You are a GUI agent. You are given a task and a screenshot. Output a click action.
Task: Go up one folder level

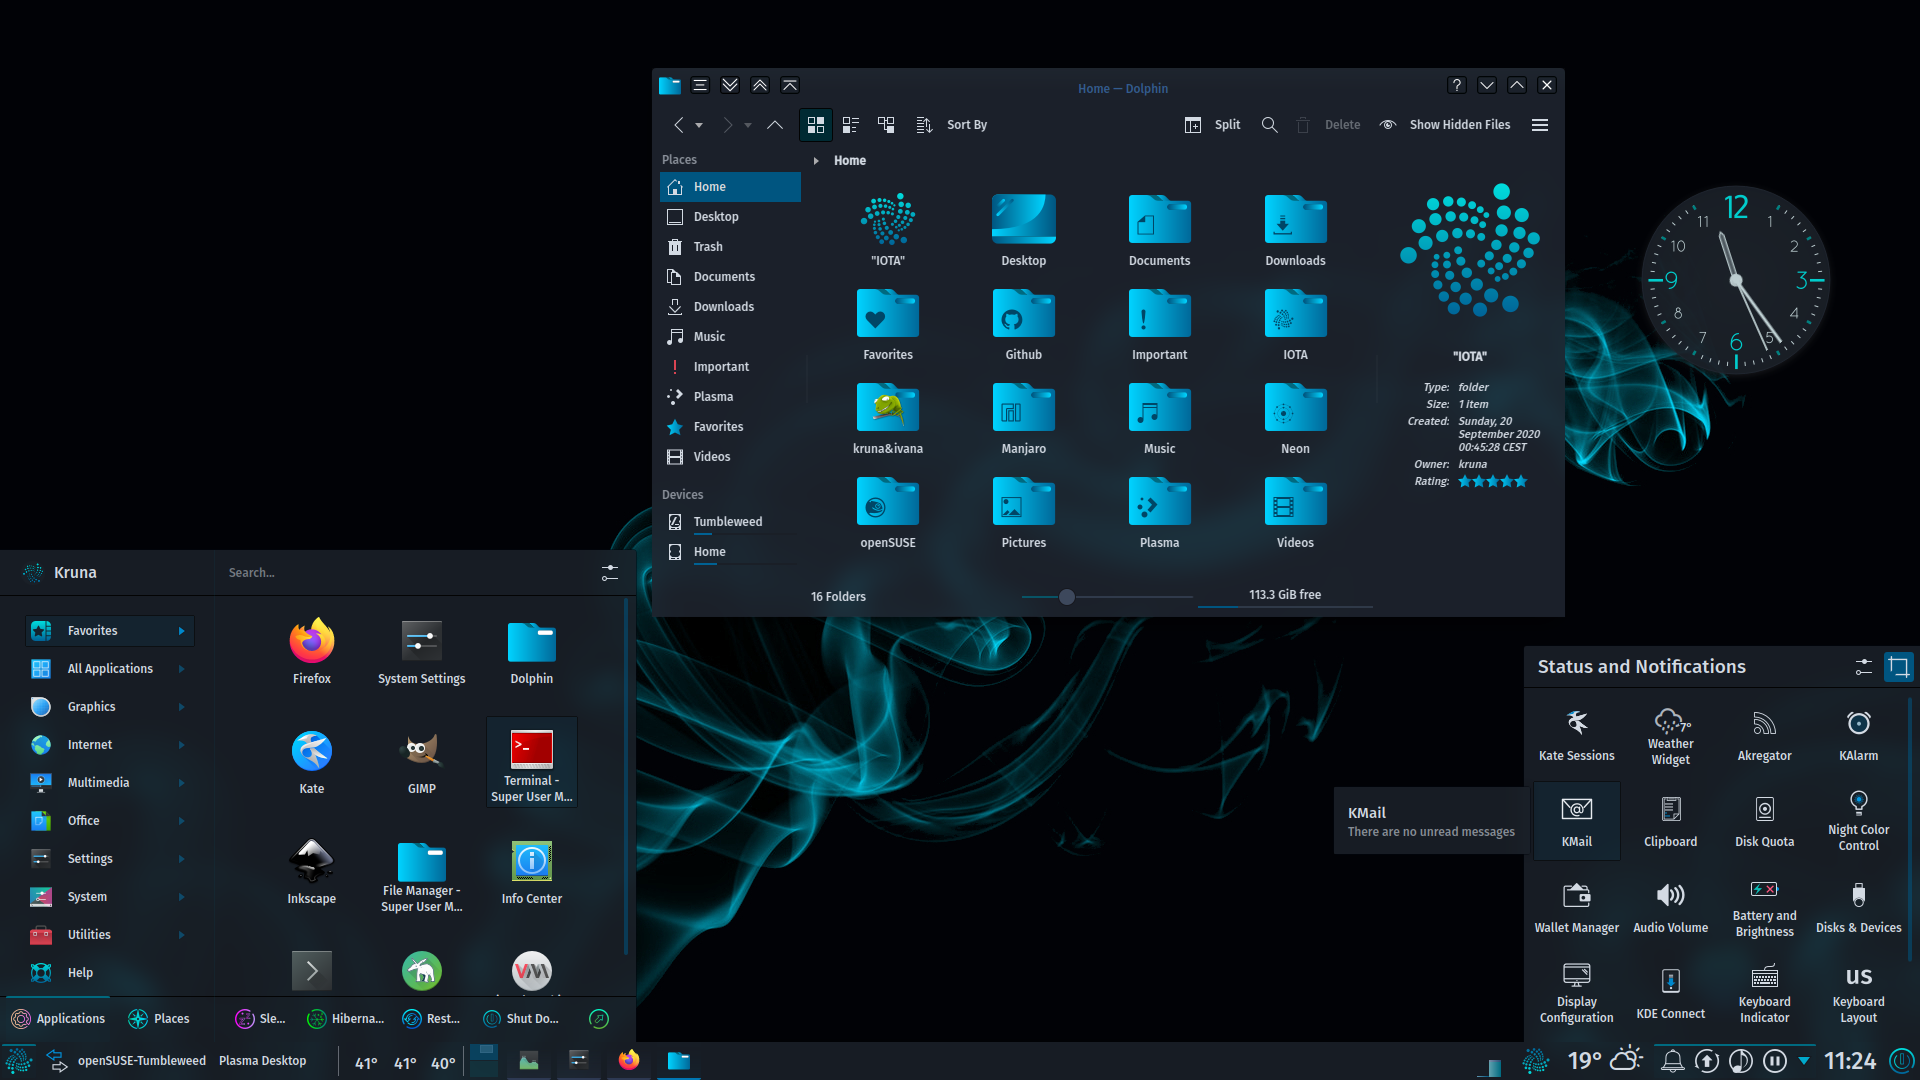(775, 125)
